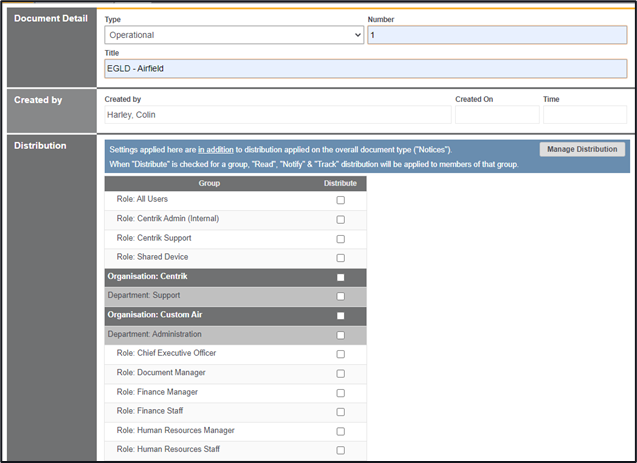Enable Distribute for Role: Centrik Support
Screen dimensions: 637x463
pos(340,239)
